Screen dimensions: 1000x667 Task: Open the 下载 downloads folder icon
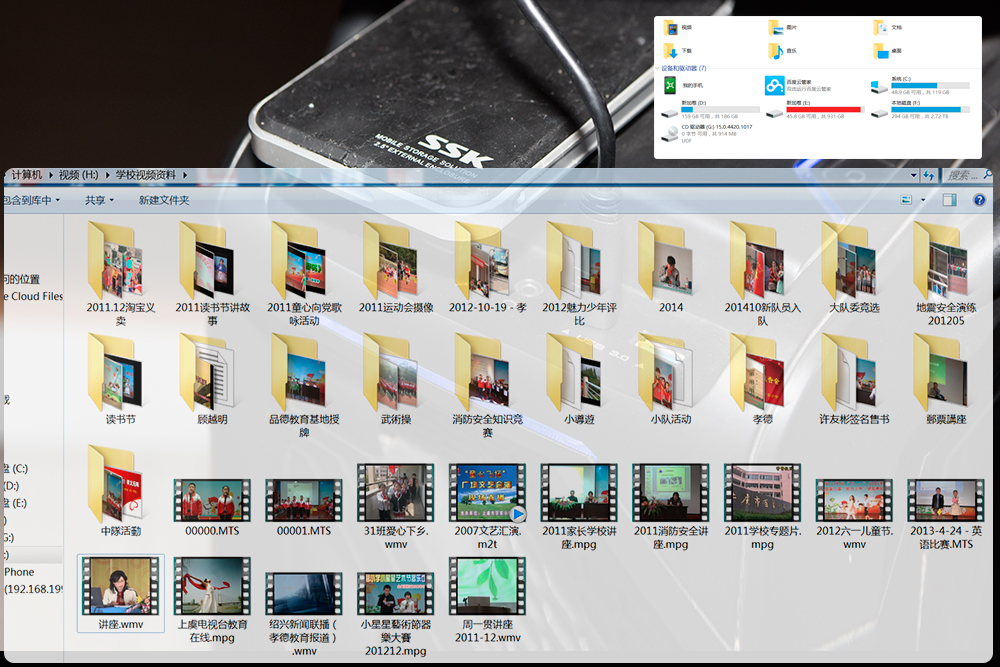coord(670,50)
